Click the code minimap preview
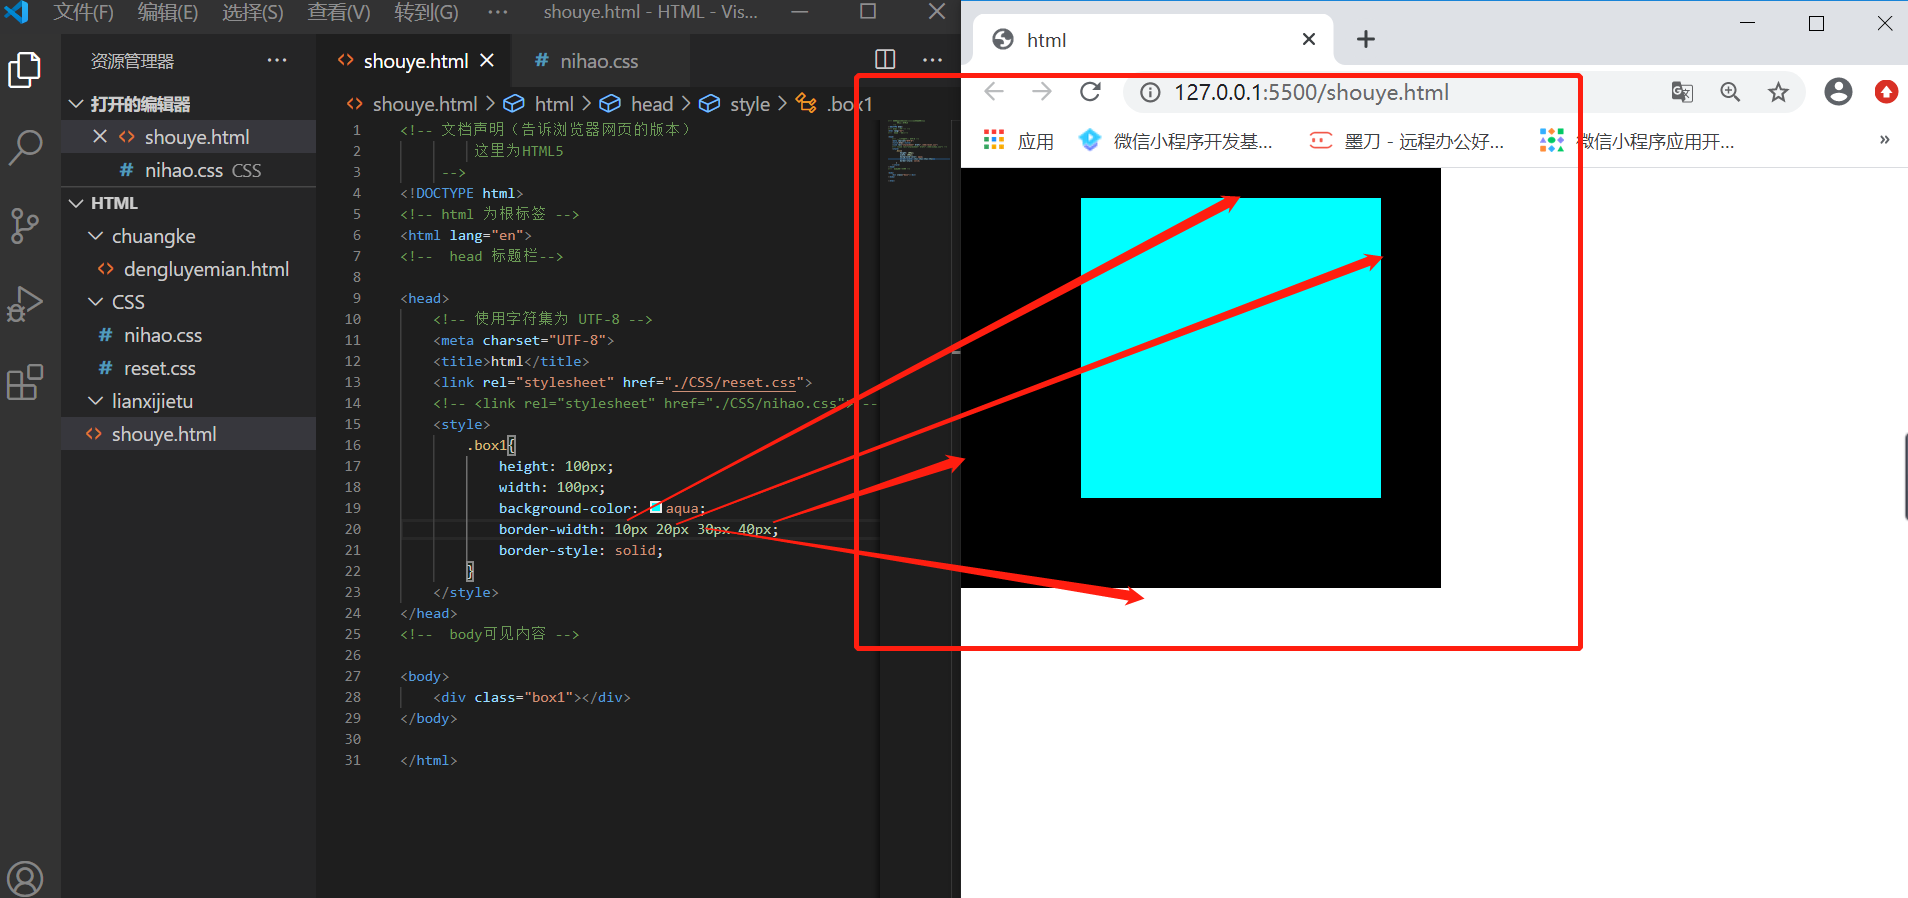The height and width of the screenshot is (898, 1908). tap(918, 150)
